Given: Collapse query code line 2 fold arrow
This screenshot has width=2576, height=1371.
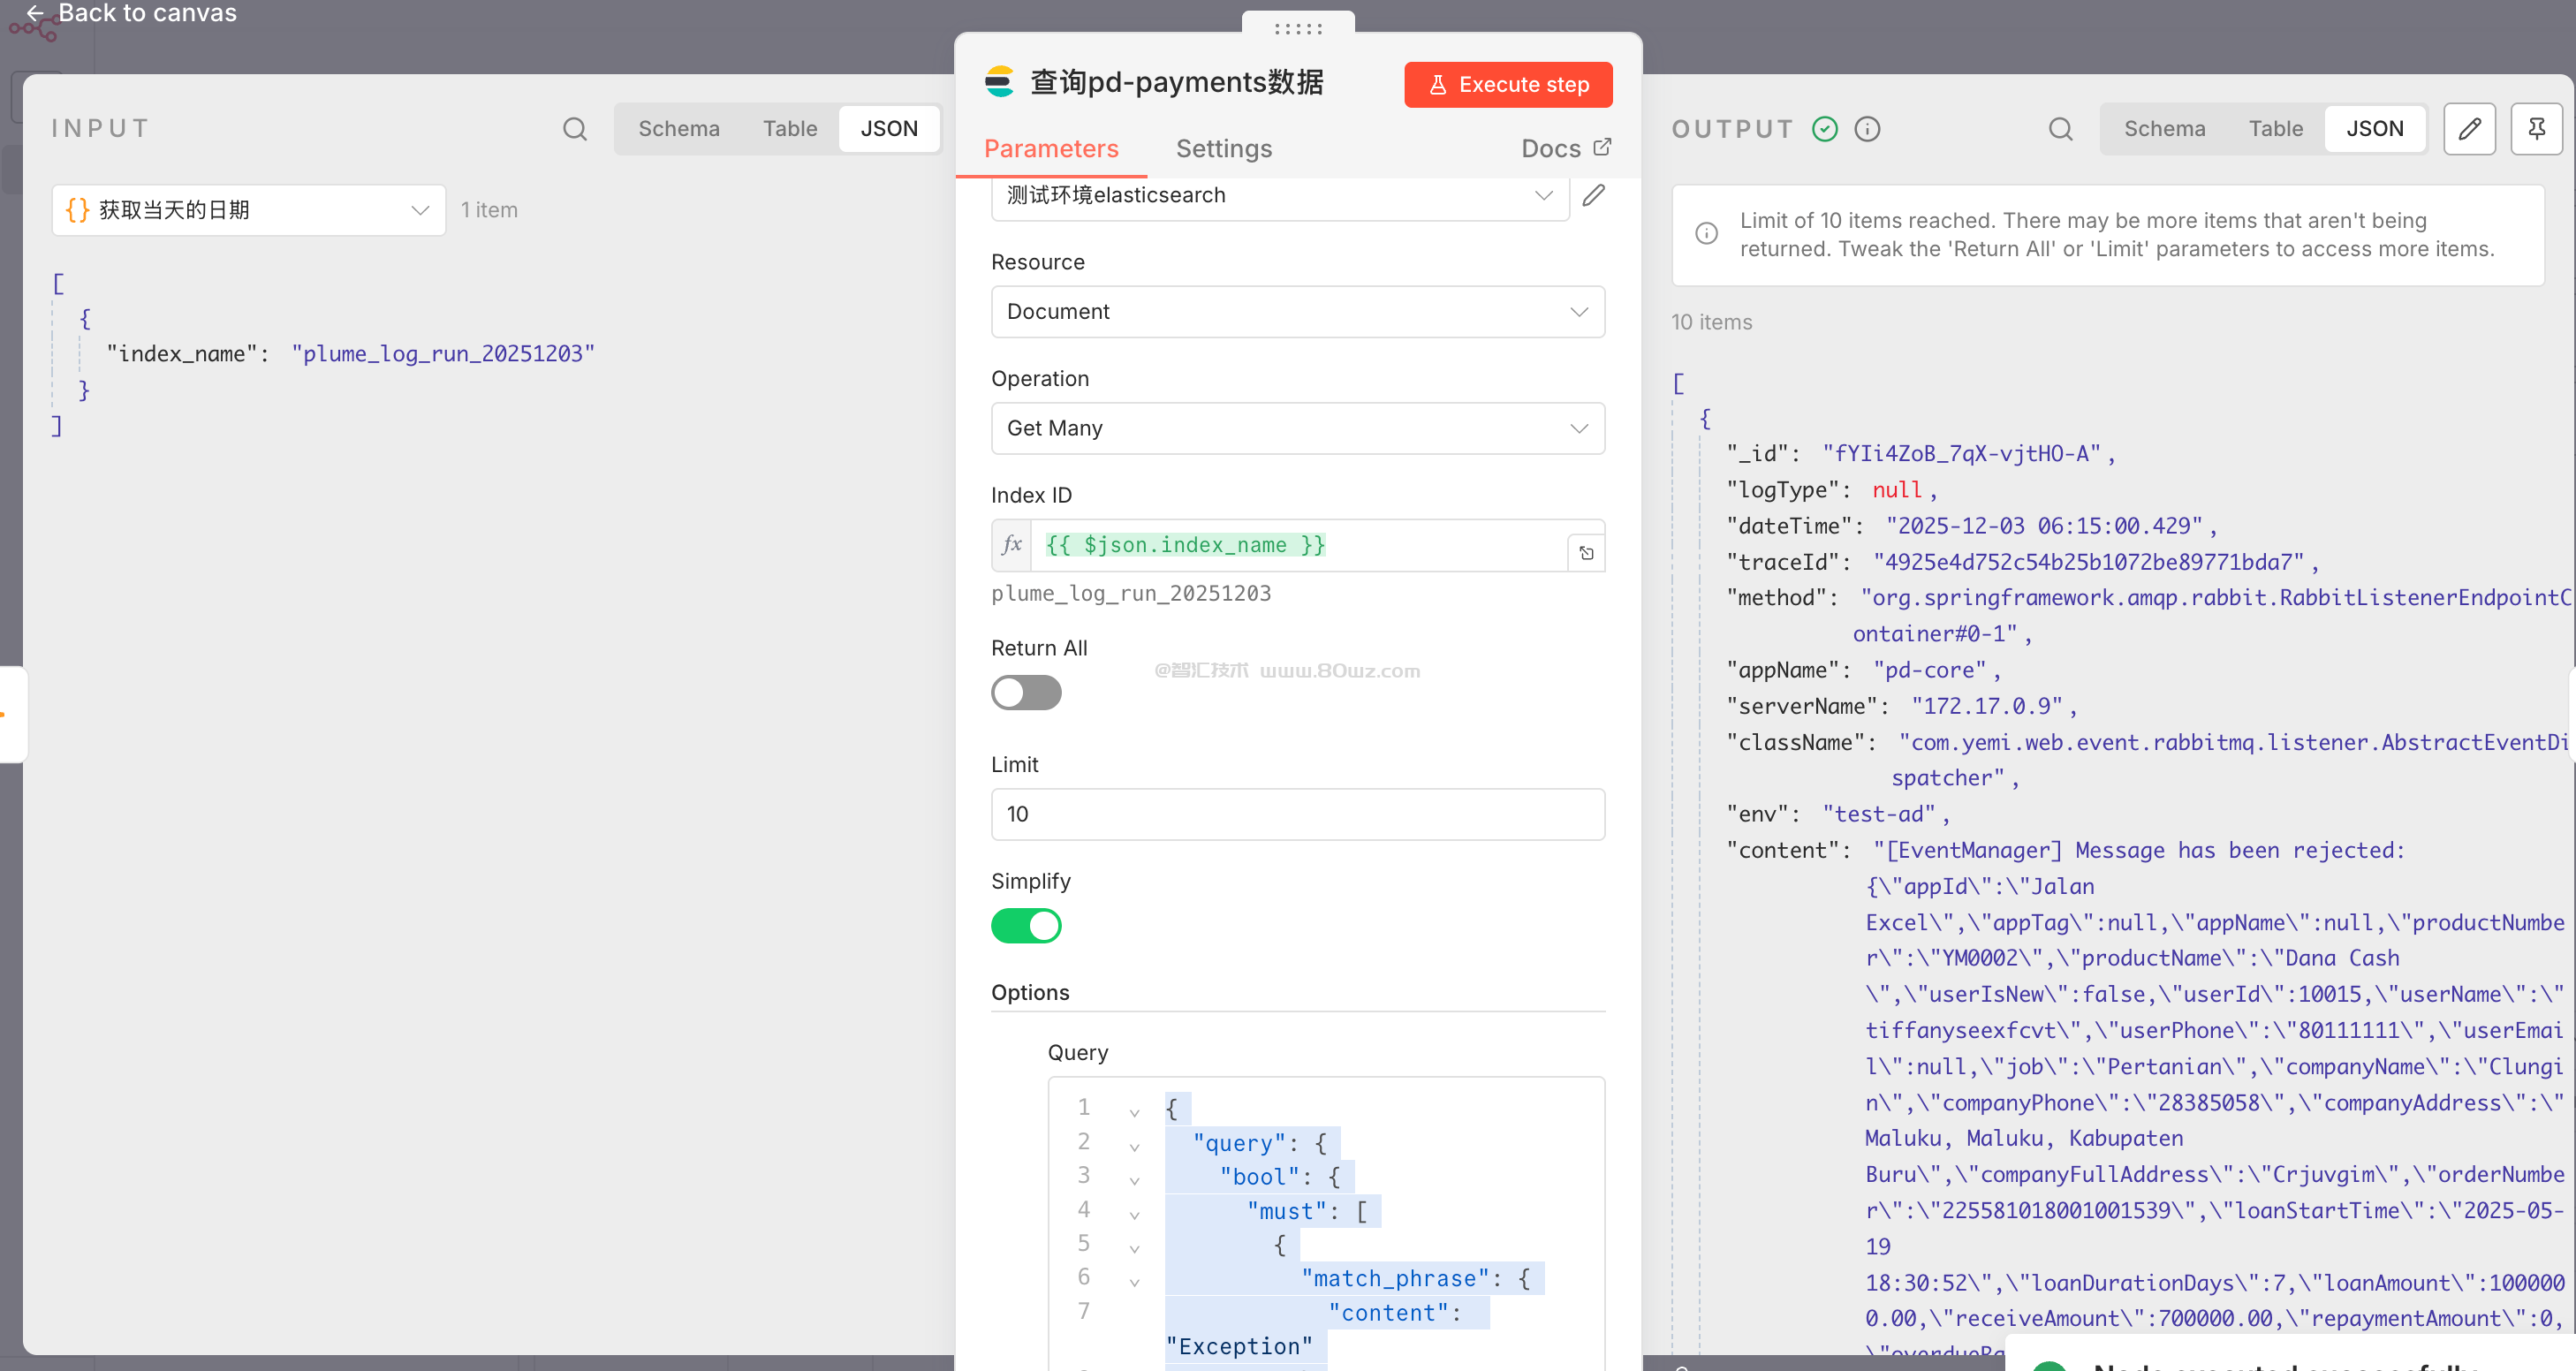Looking at the screenshot, I should 1134,1146.
